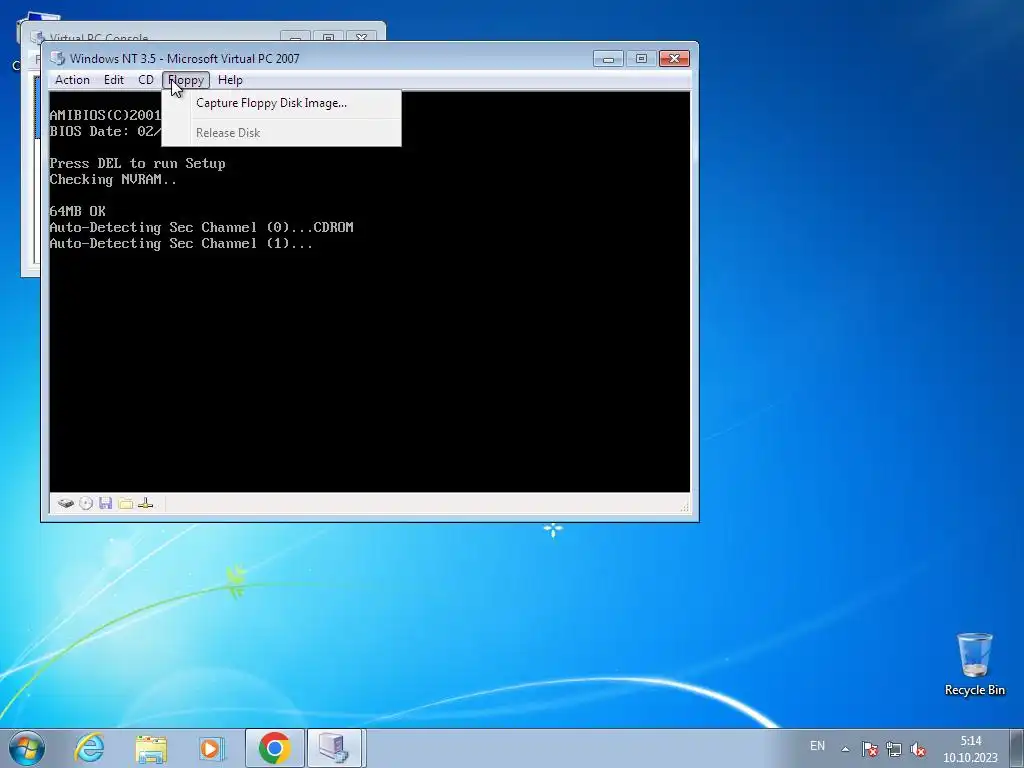Open the Action menu
Viewport: 1024px width, 768px height.
pyautogui.click(x=72, y=80)
